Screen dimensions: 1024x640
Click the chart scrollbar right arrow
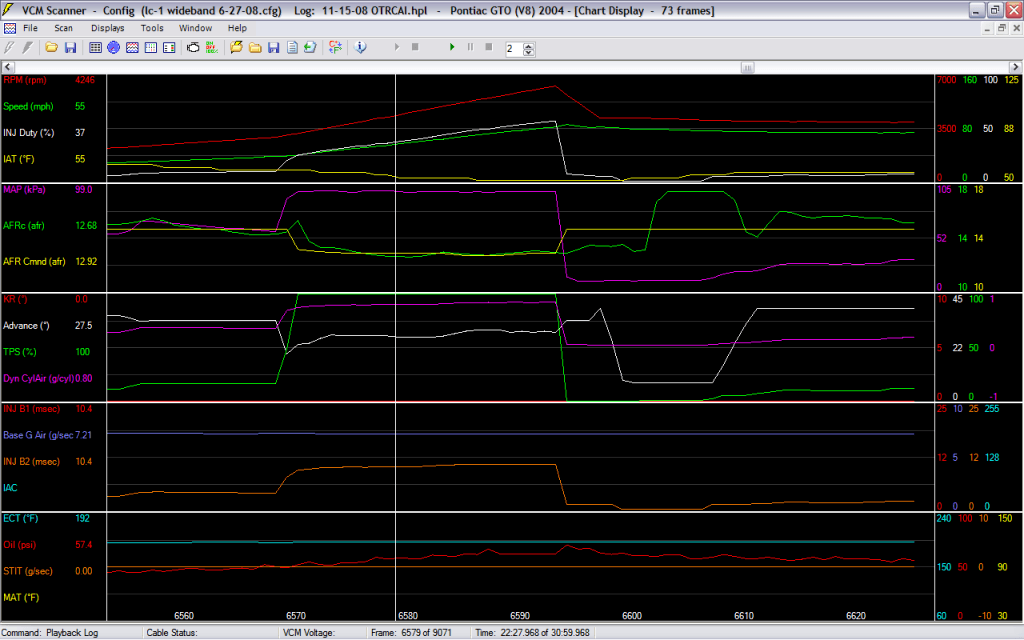[1015, 67]
